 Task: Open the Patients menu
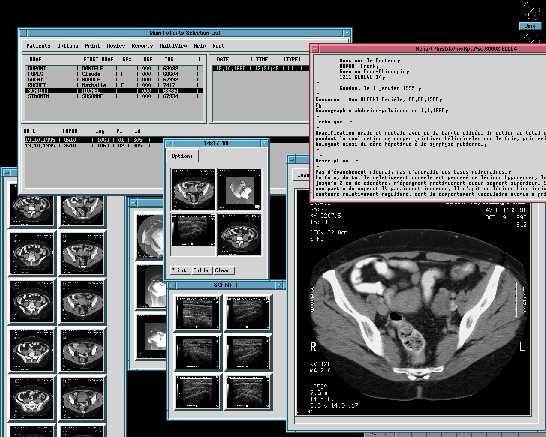coord(38,46)
